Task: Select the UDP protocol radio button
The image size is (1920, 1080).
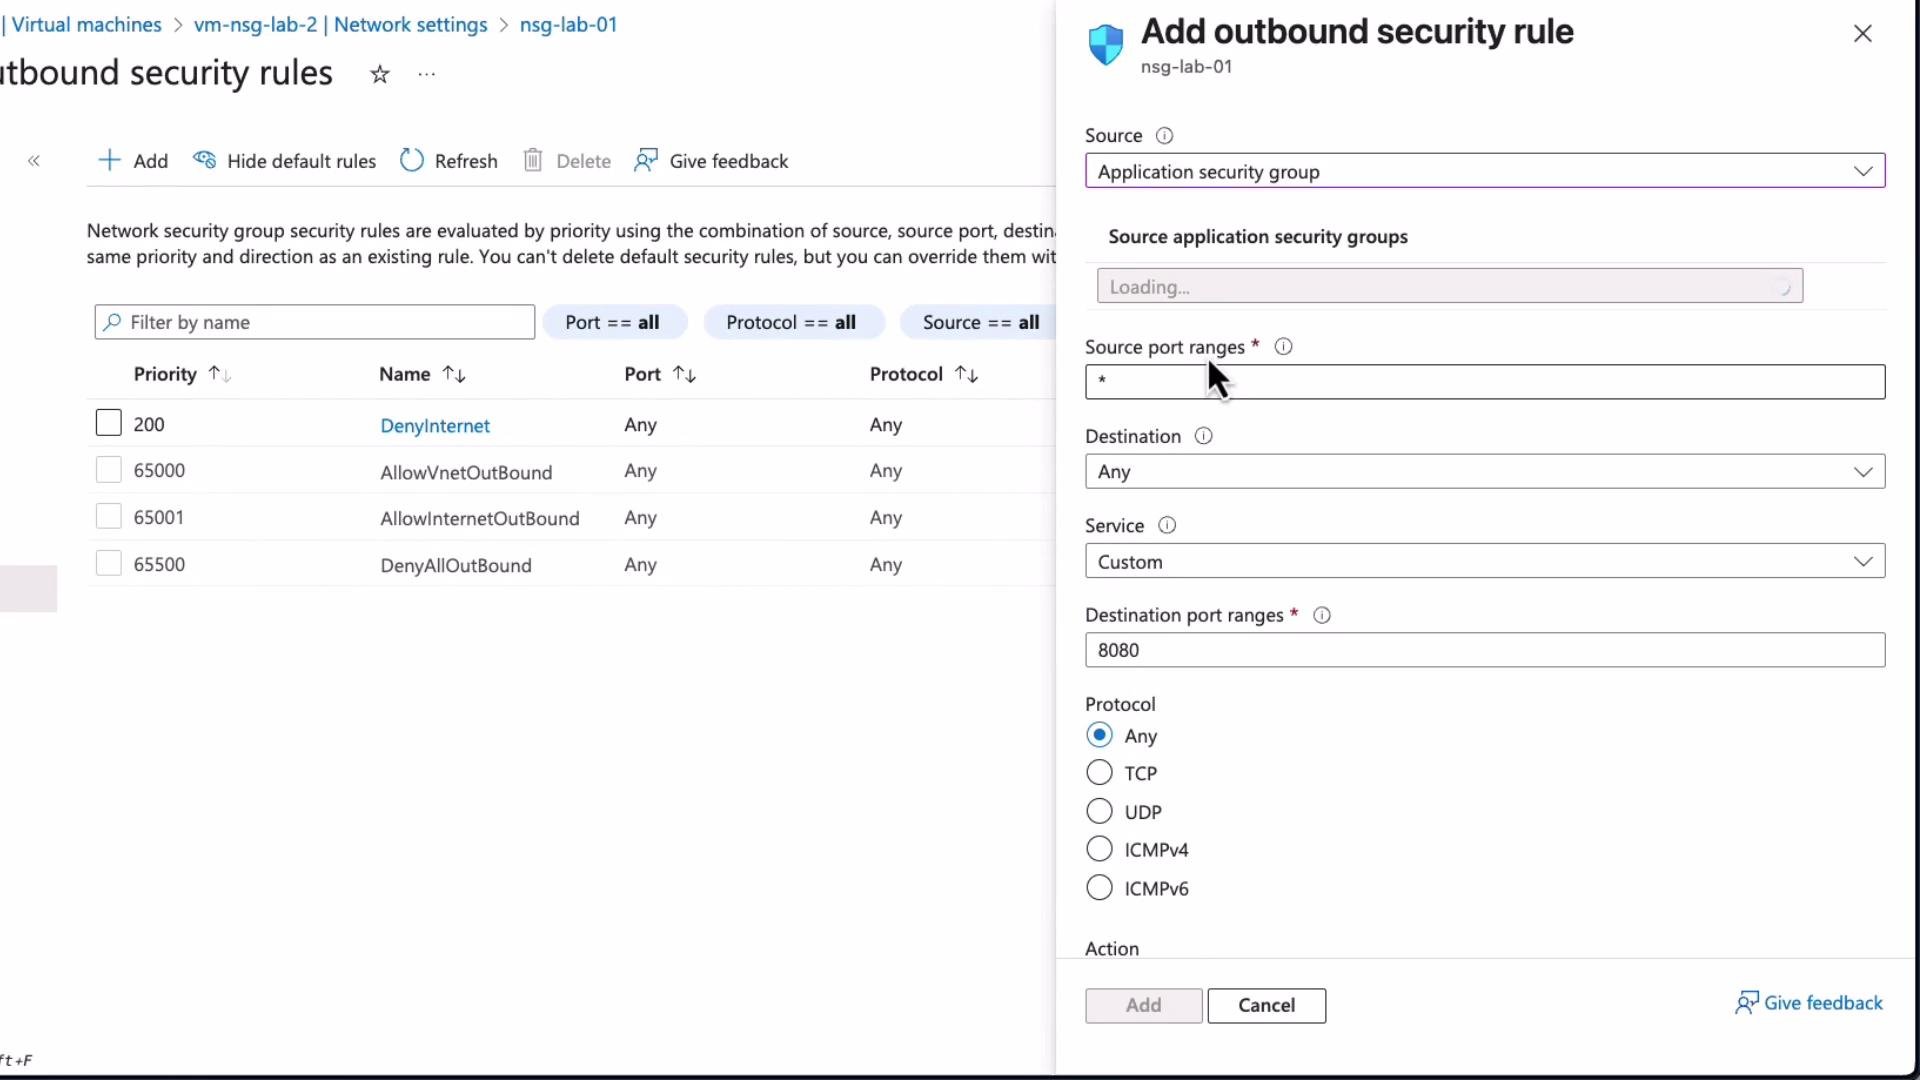Action: pos(1099,811)
